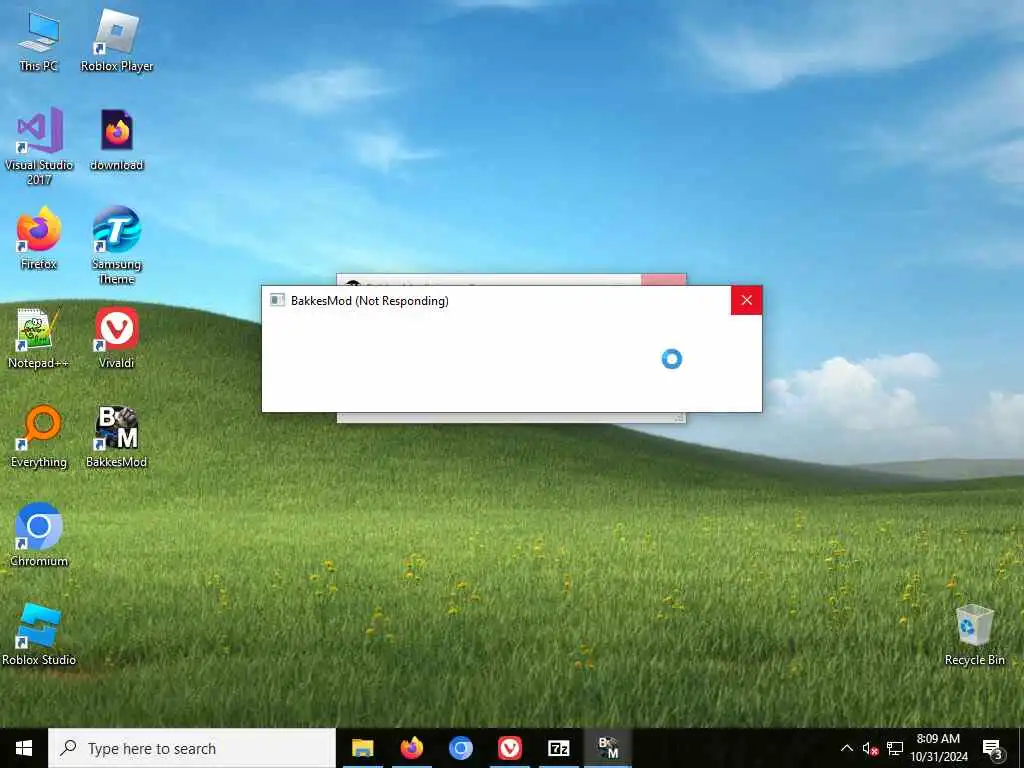Open 7-Zip from the taskbar

tap(558, 748)
